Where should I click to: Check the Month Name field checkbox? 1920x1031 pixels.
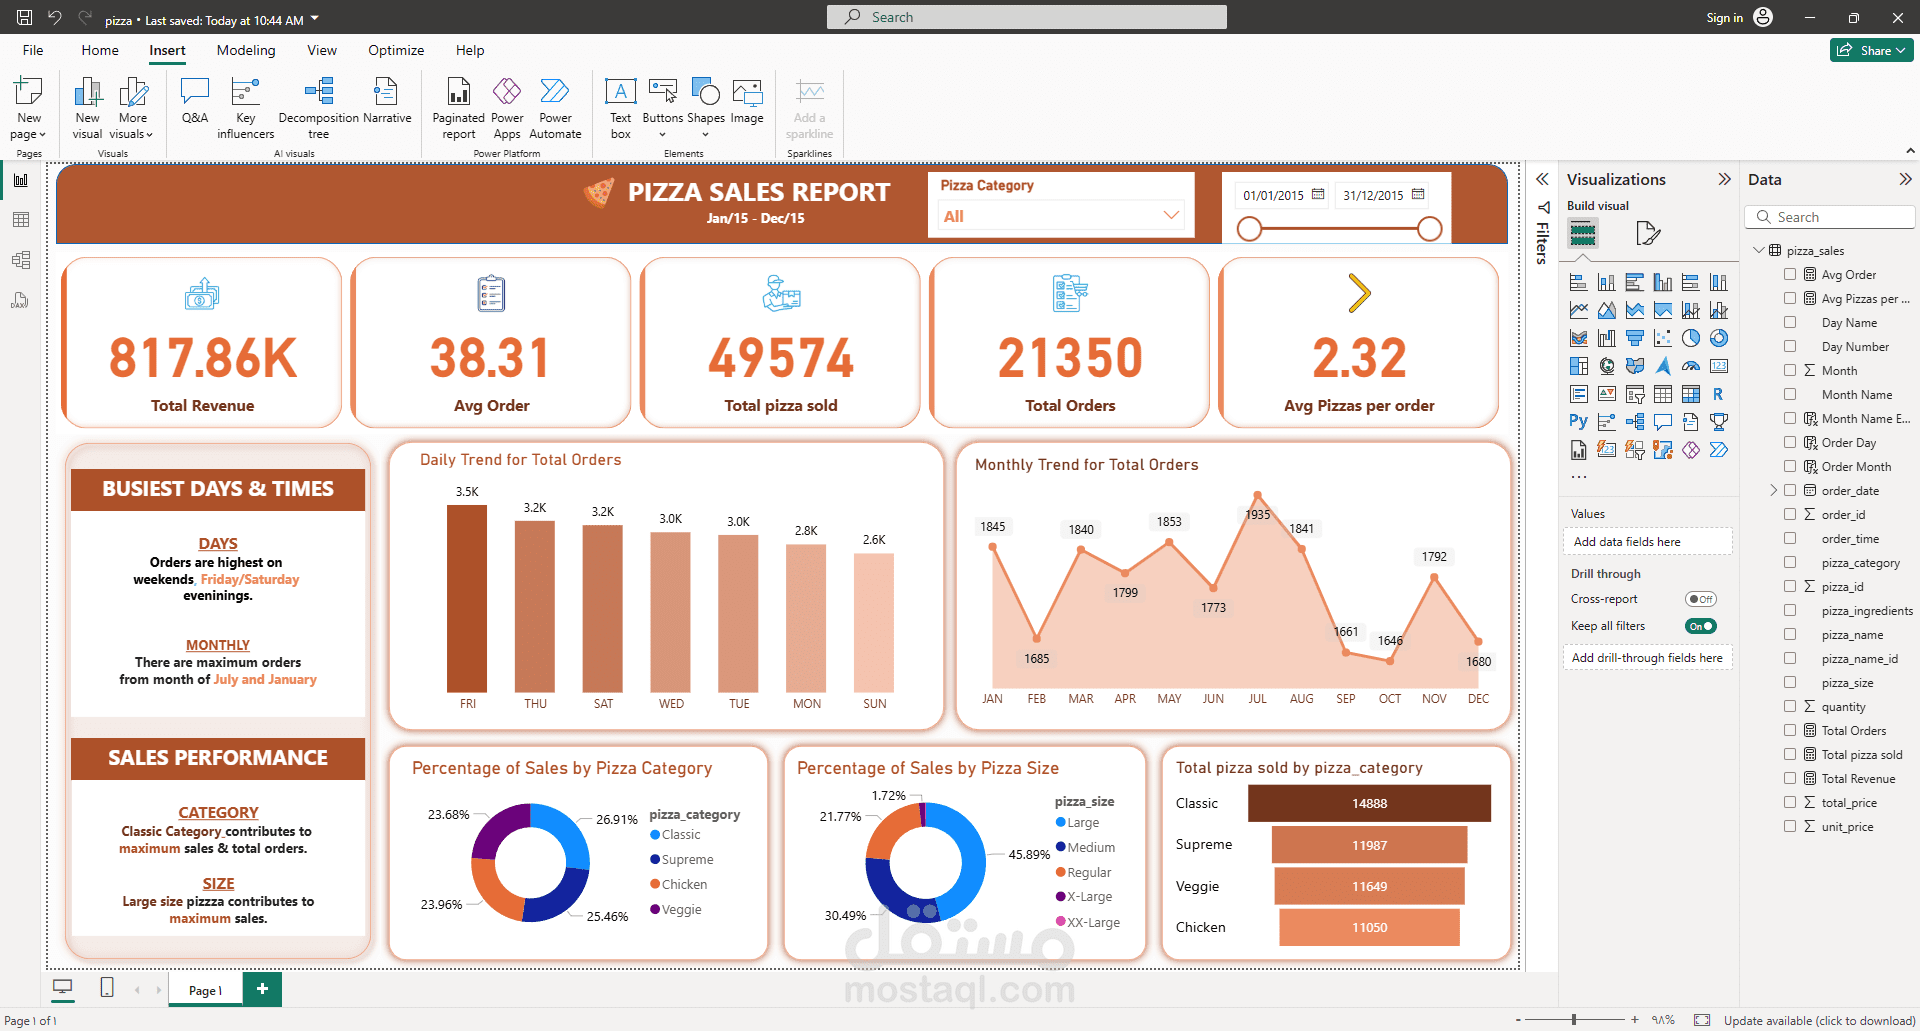coord(1790,394)
